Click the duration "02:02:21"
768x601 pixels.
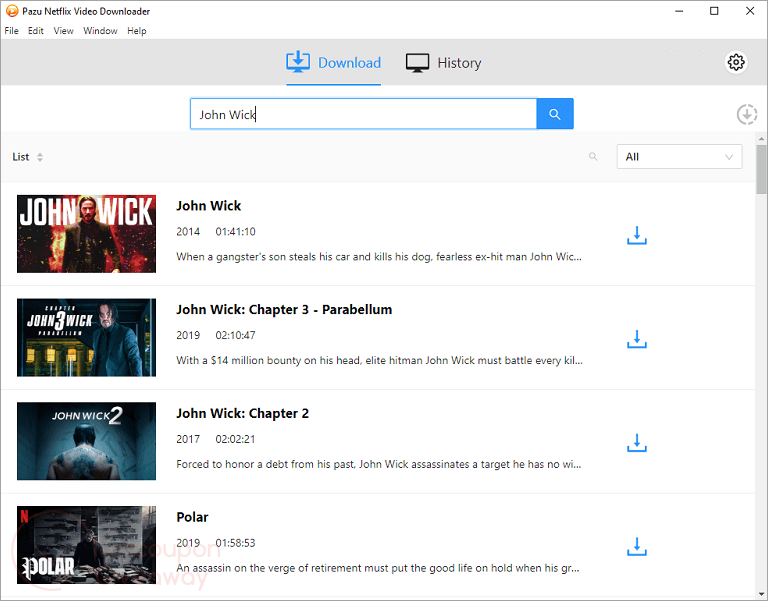point(236,439)
